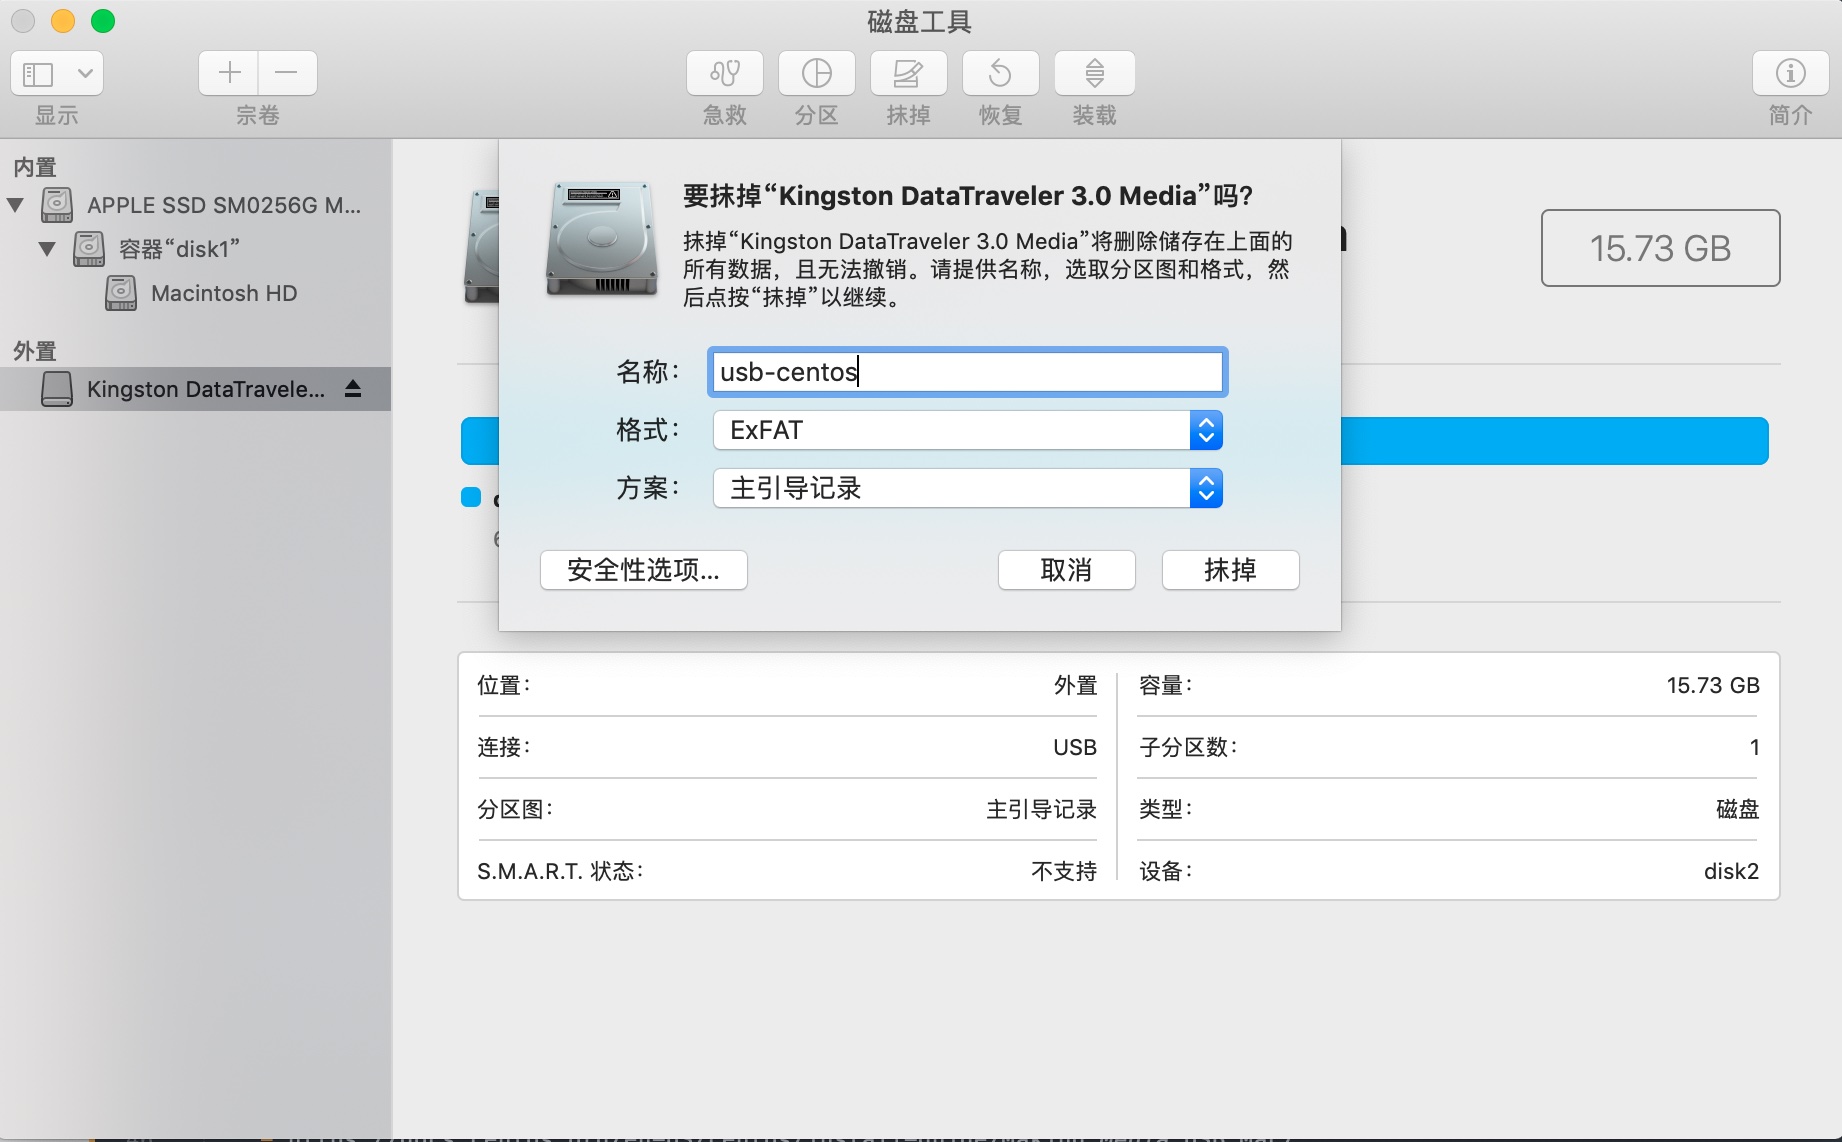Click the Erase (抹掉) toolbar icon
This screenshot has width=1842, height=1142.
[x=909, y=73]
